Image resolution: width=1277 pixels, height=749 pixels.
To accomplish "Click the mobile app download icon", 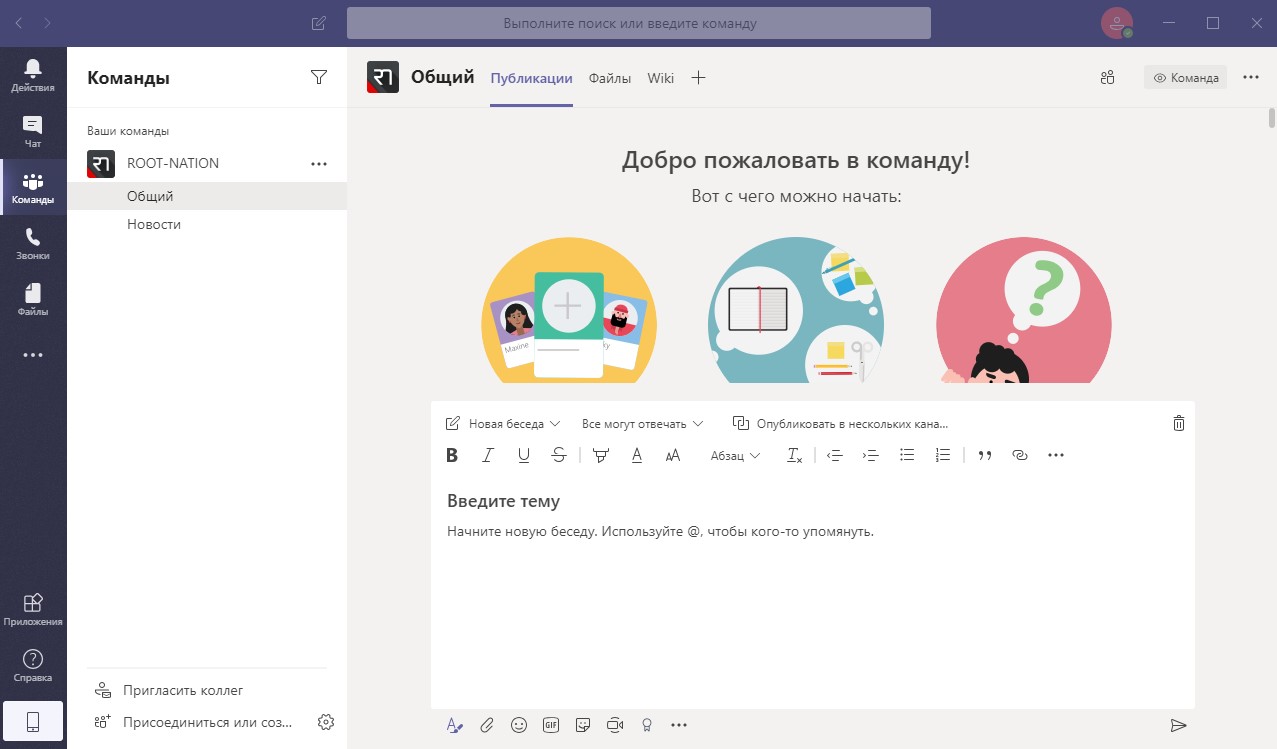I will click(33, 722).
